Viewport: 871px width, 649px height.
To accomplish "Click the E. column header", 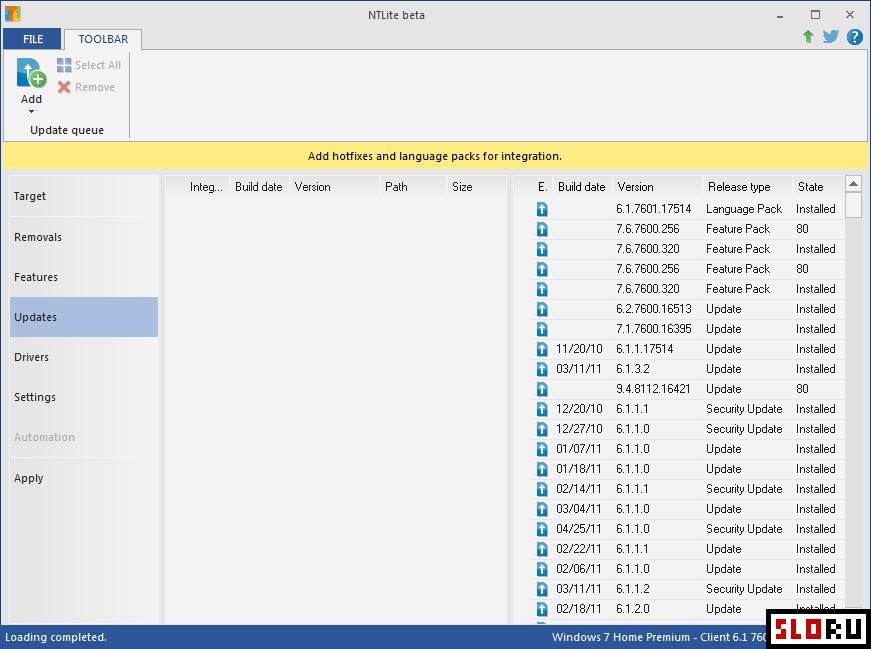I will (543, 187).
